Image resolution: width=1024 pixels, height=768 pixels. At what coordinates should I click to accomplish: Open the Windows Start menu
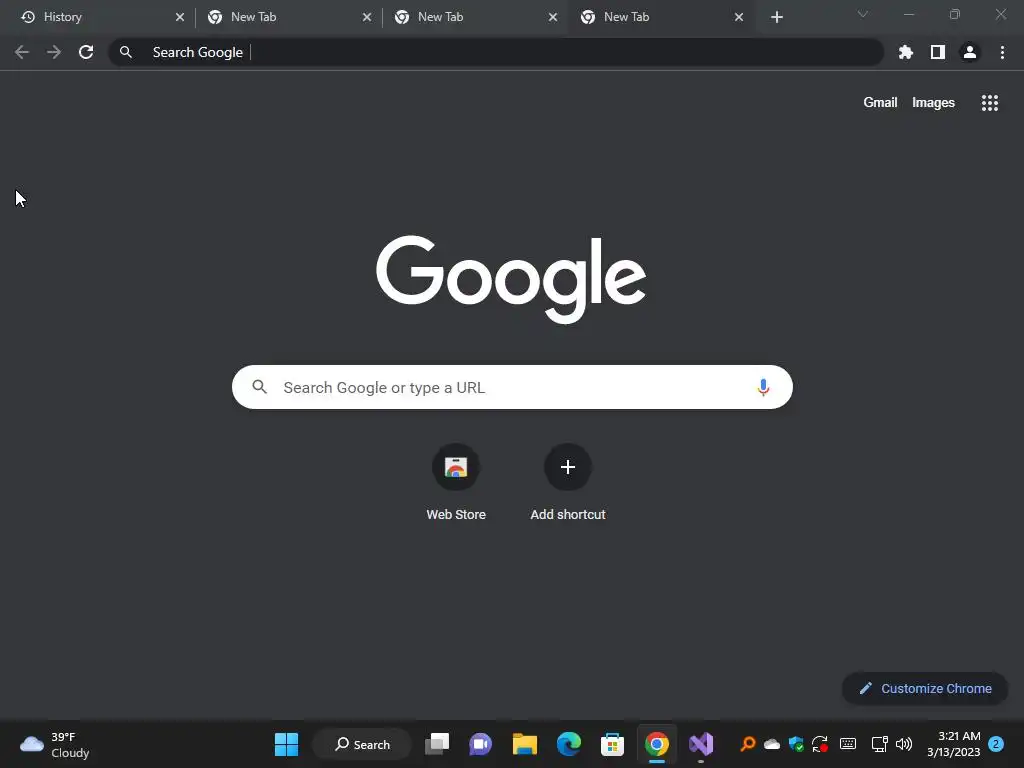(x=286, y=744)
